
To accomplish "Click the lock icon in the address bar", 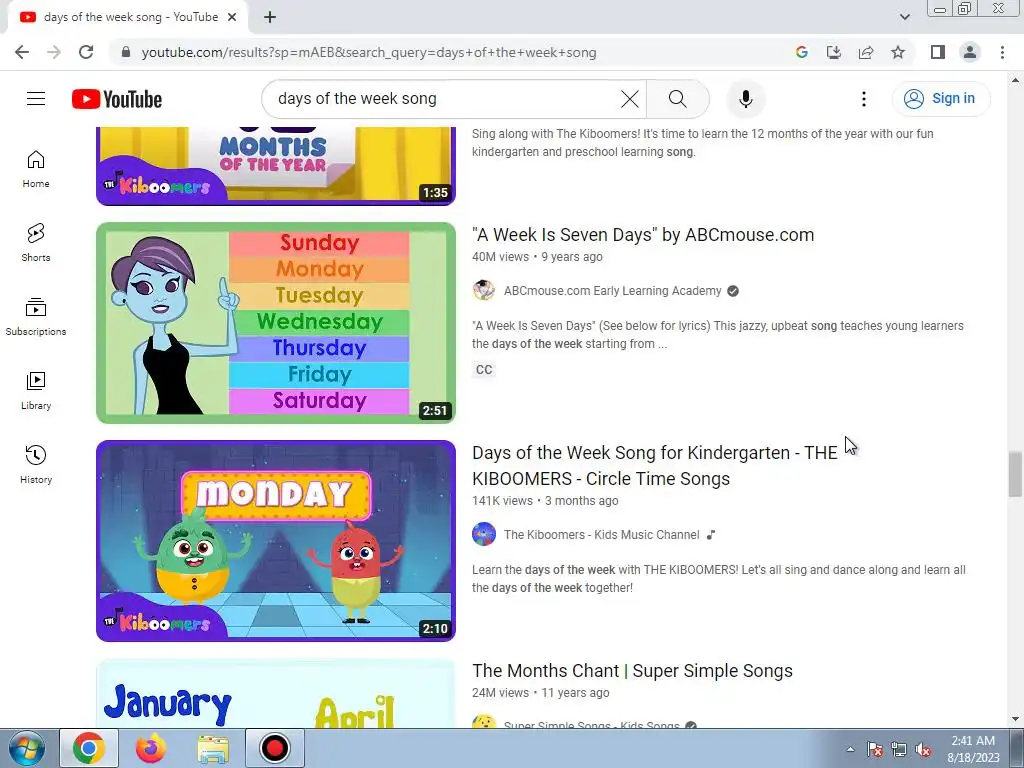I will pos(126,52).
